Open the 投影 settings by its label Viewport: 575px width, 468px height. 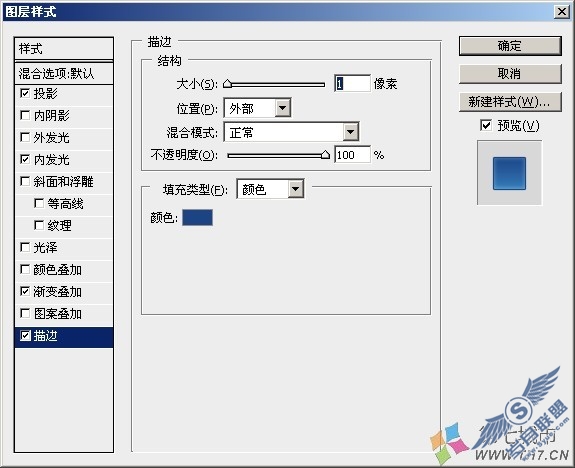coord(45,94)
